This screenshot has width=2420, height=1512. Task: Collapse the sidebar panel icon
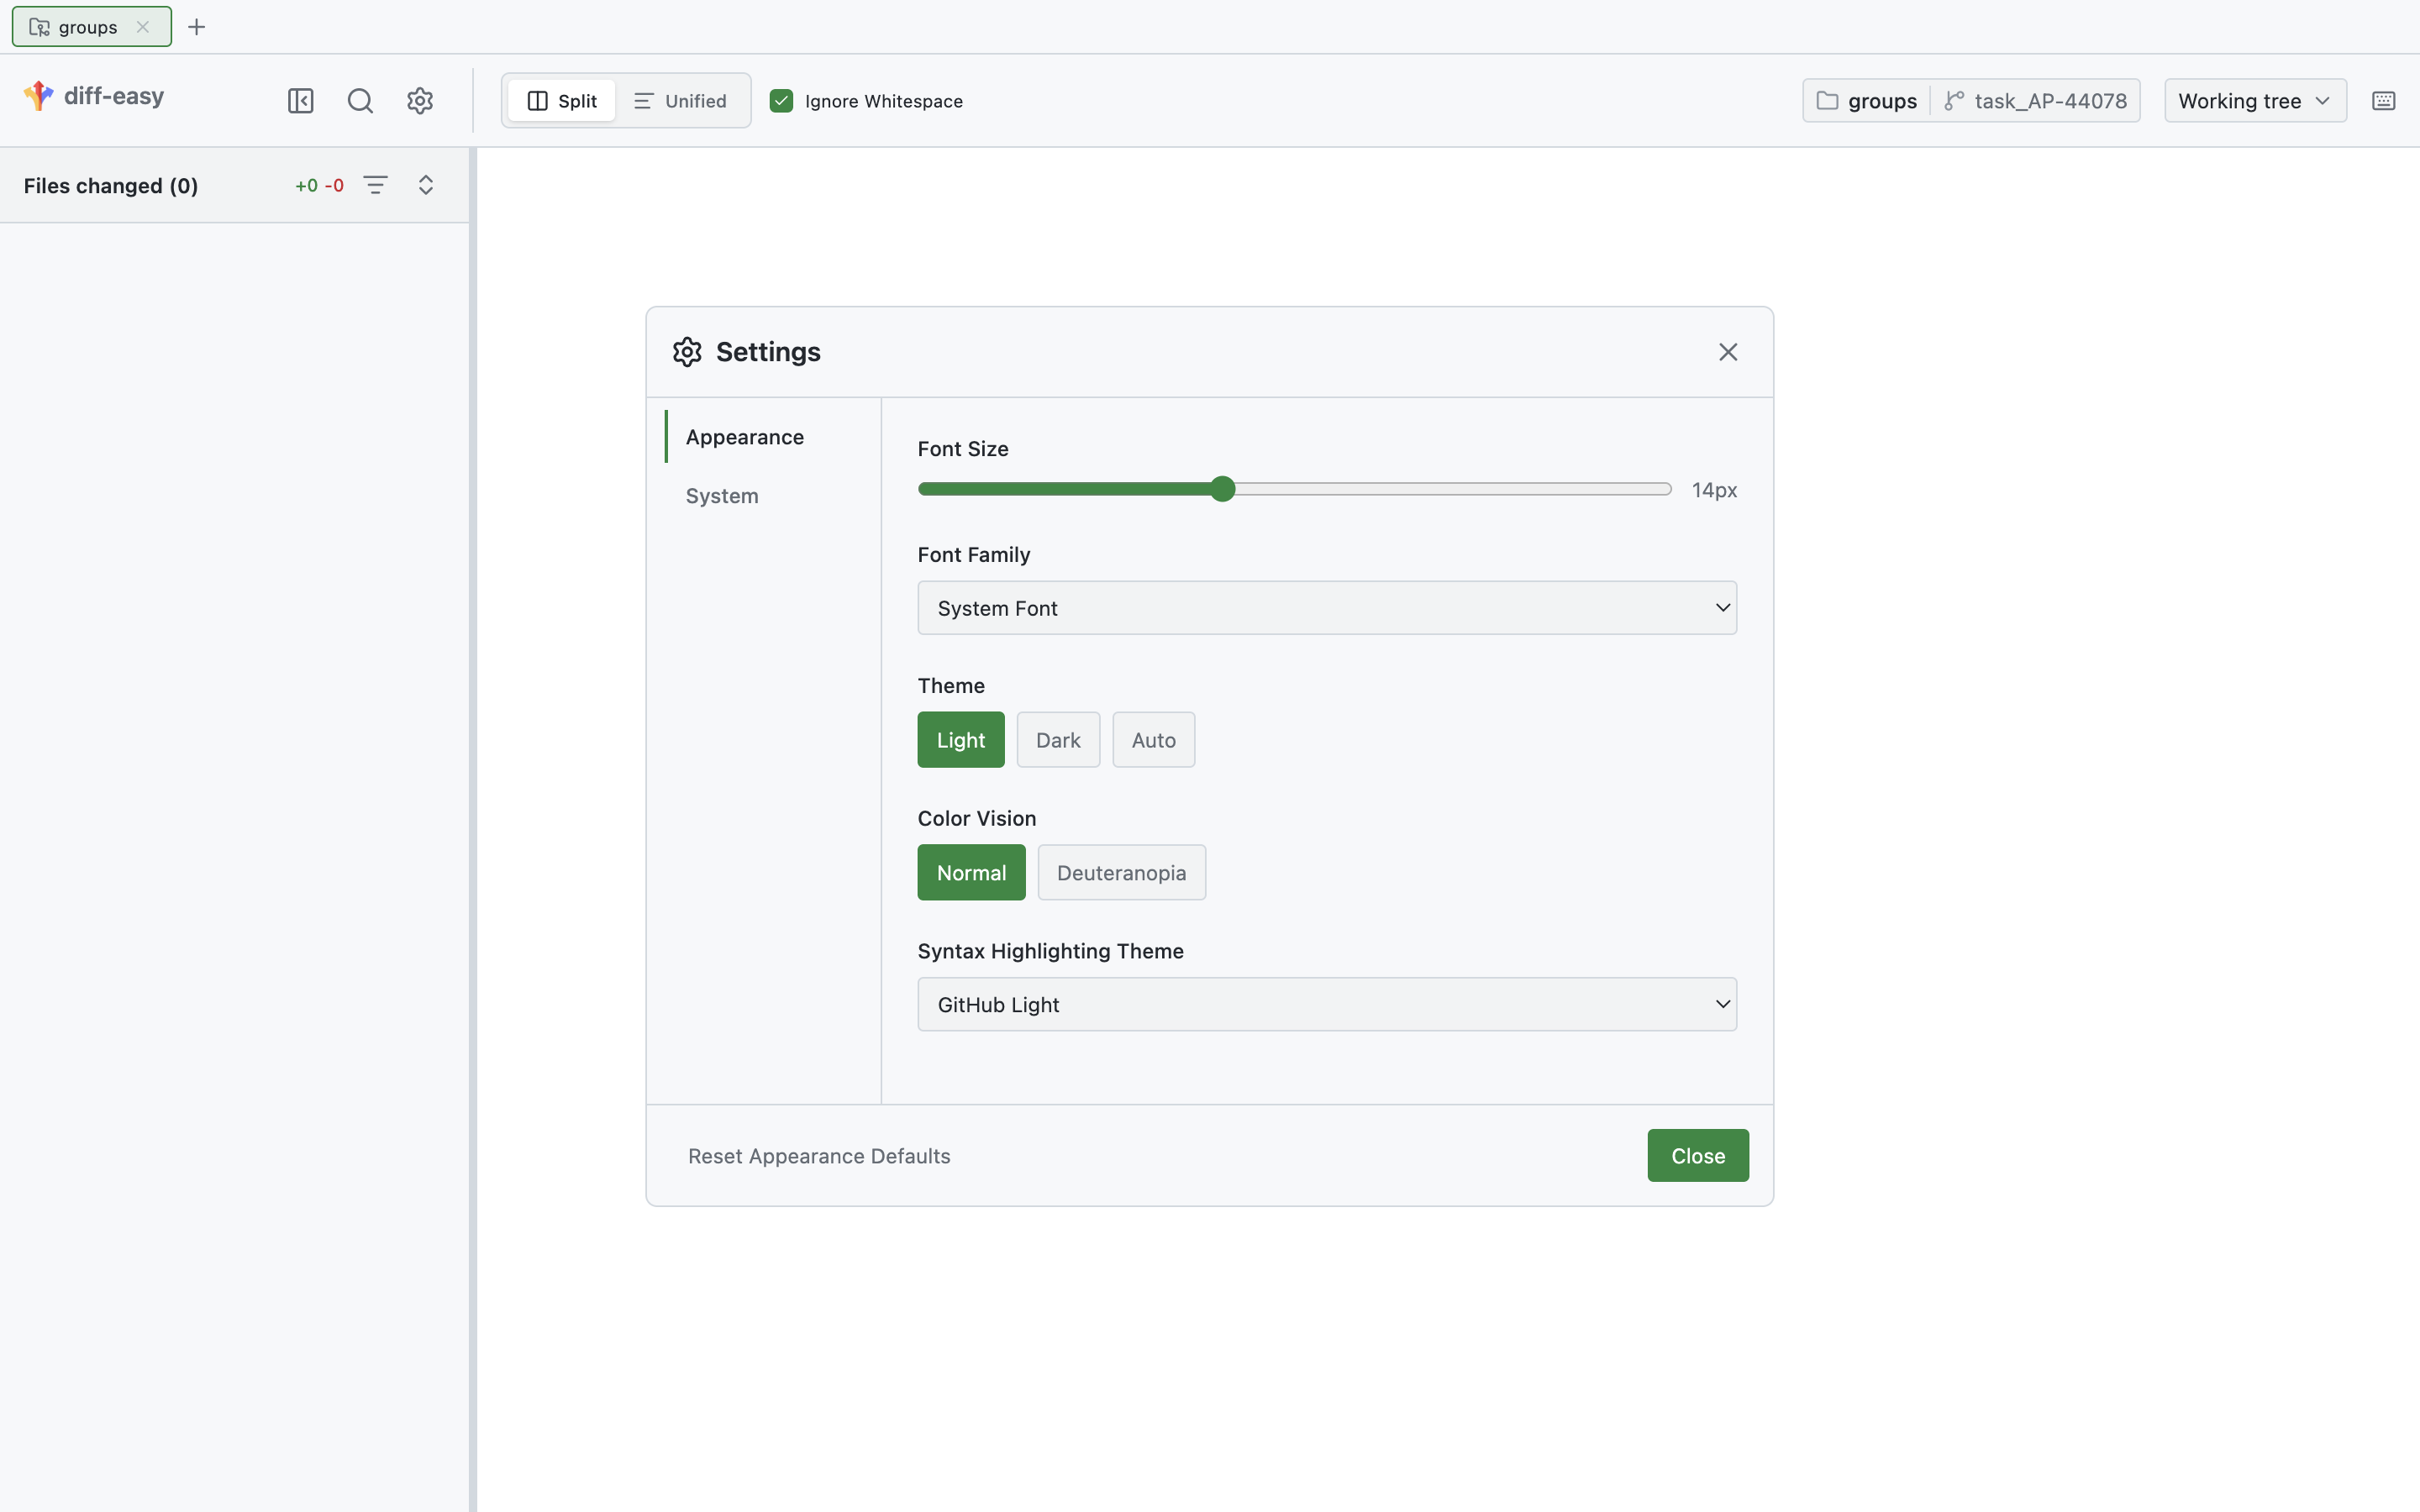click(x=300, y=101)
